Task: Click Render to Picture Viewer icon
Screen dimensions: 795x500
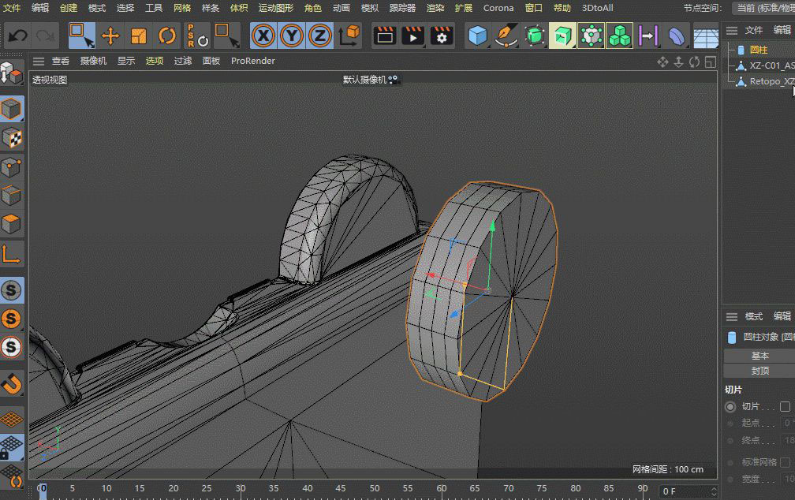Action: click(x=413, y=36)
